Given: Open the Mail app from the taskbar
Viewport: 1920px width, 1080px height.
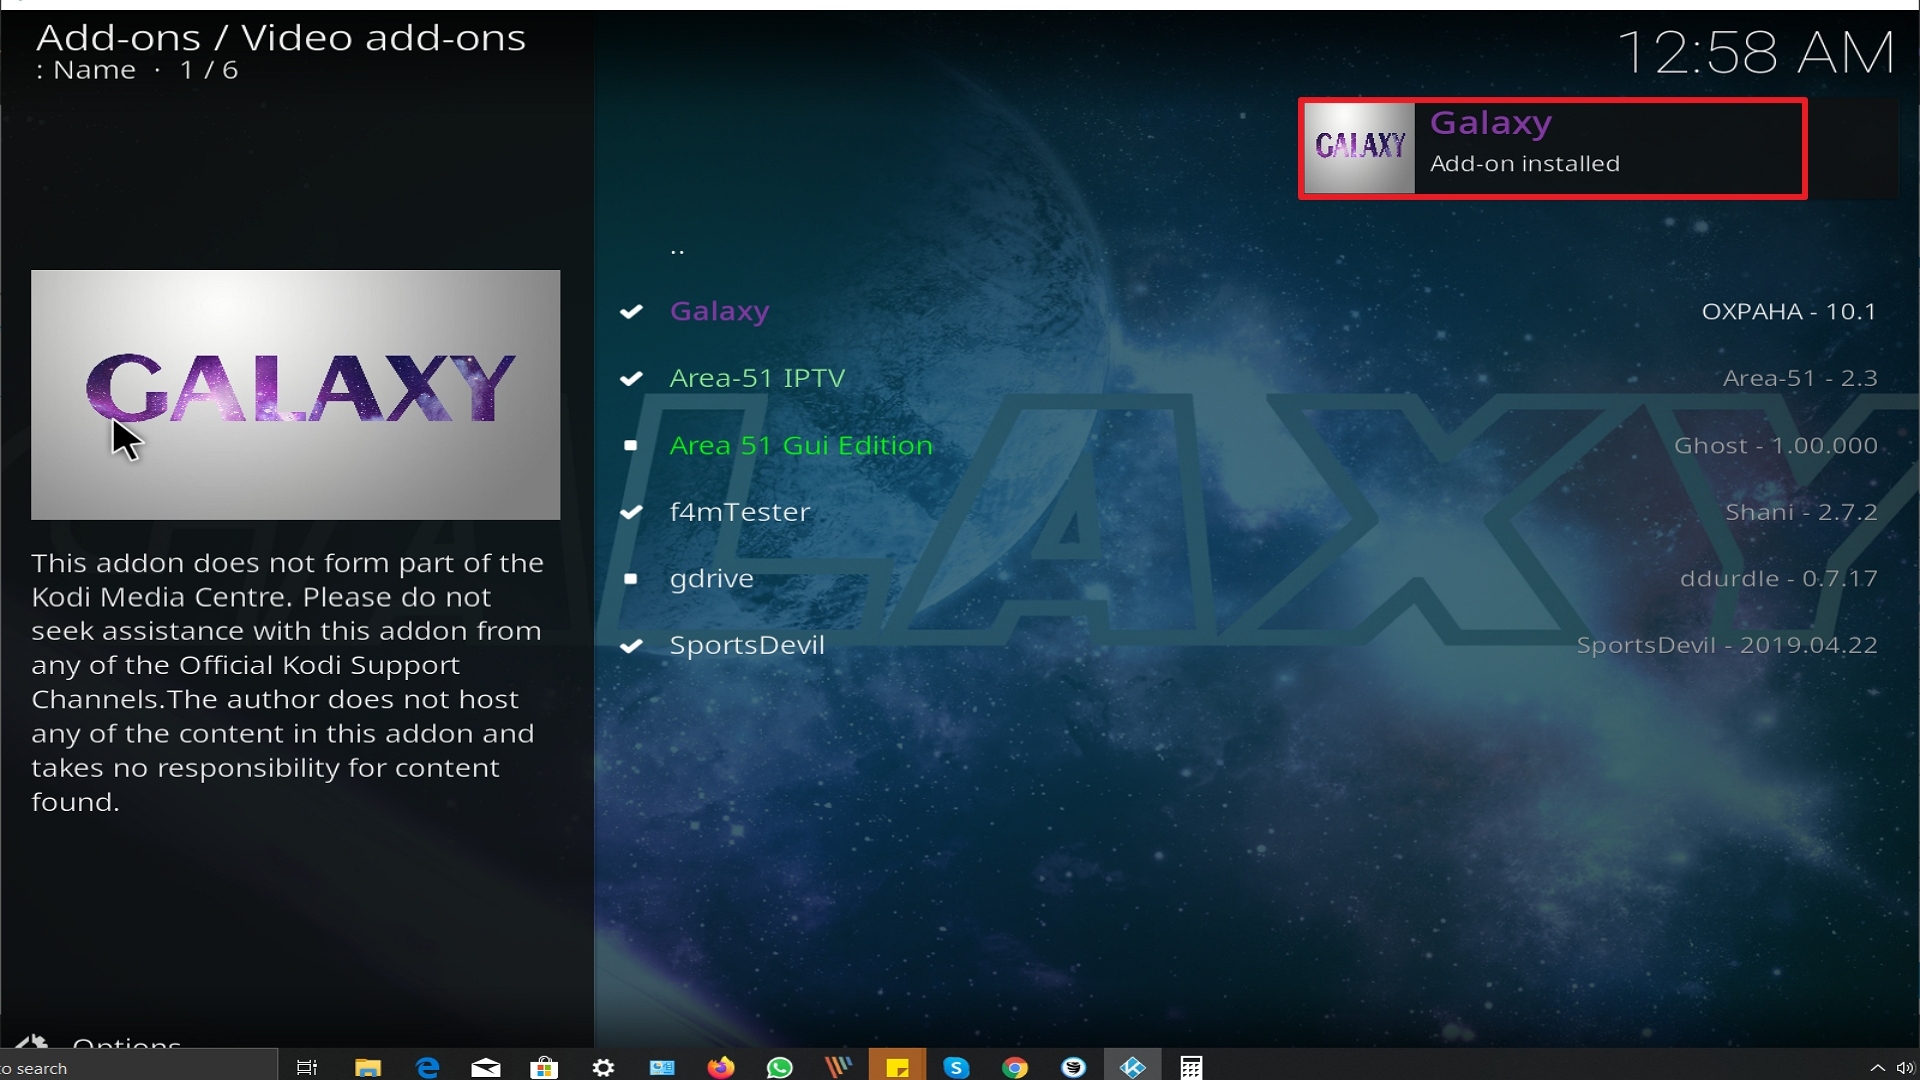Looking at the screenshot, I should [x=486, y=1068].
